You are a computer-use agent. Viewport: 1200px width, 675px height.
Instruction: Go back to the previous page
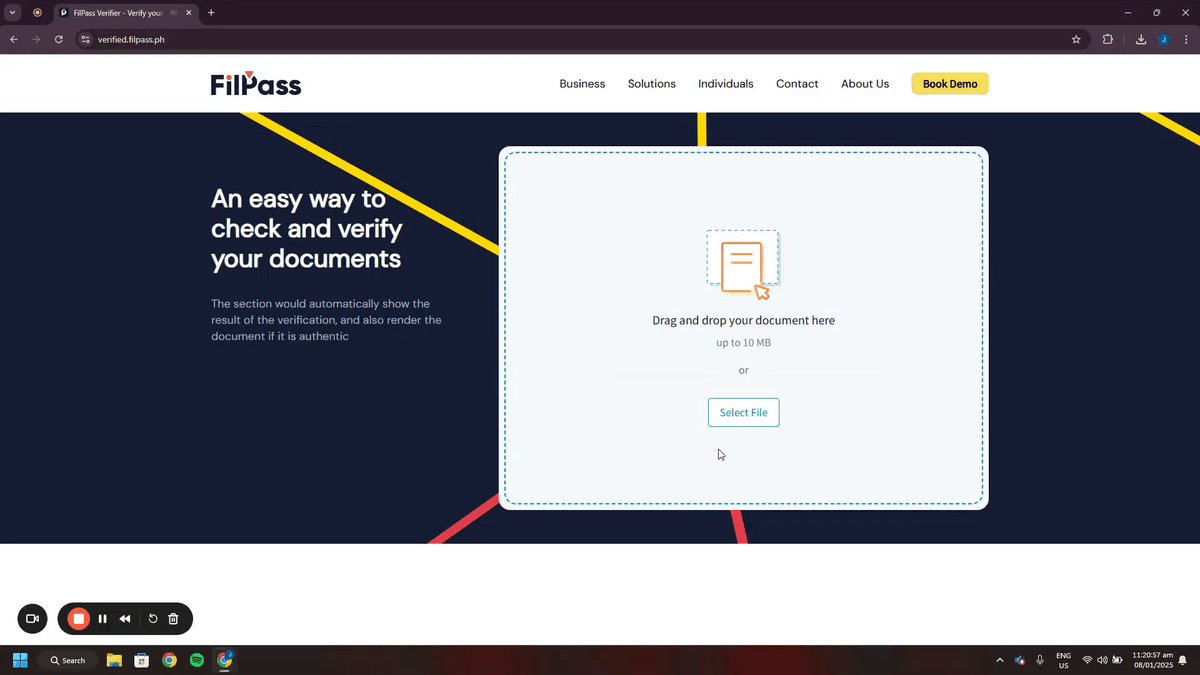pyautogui.click(x=14, y=39)
